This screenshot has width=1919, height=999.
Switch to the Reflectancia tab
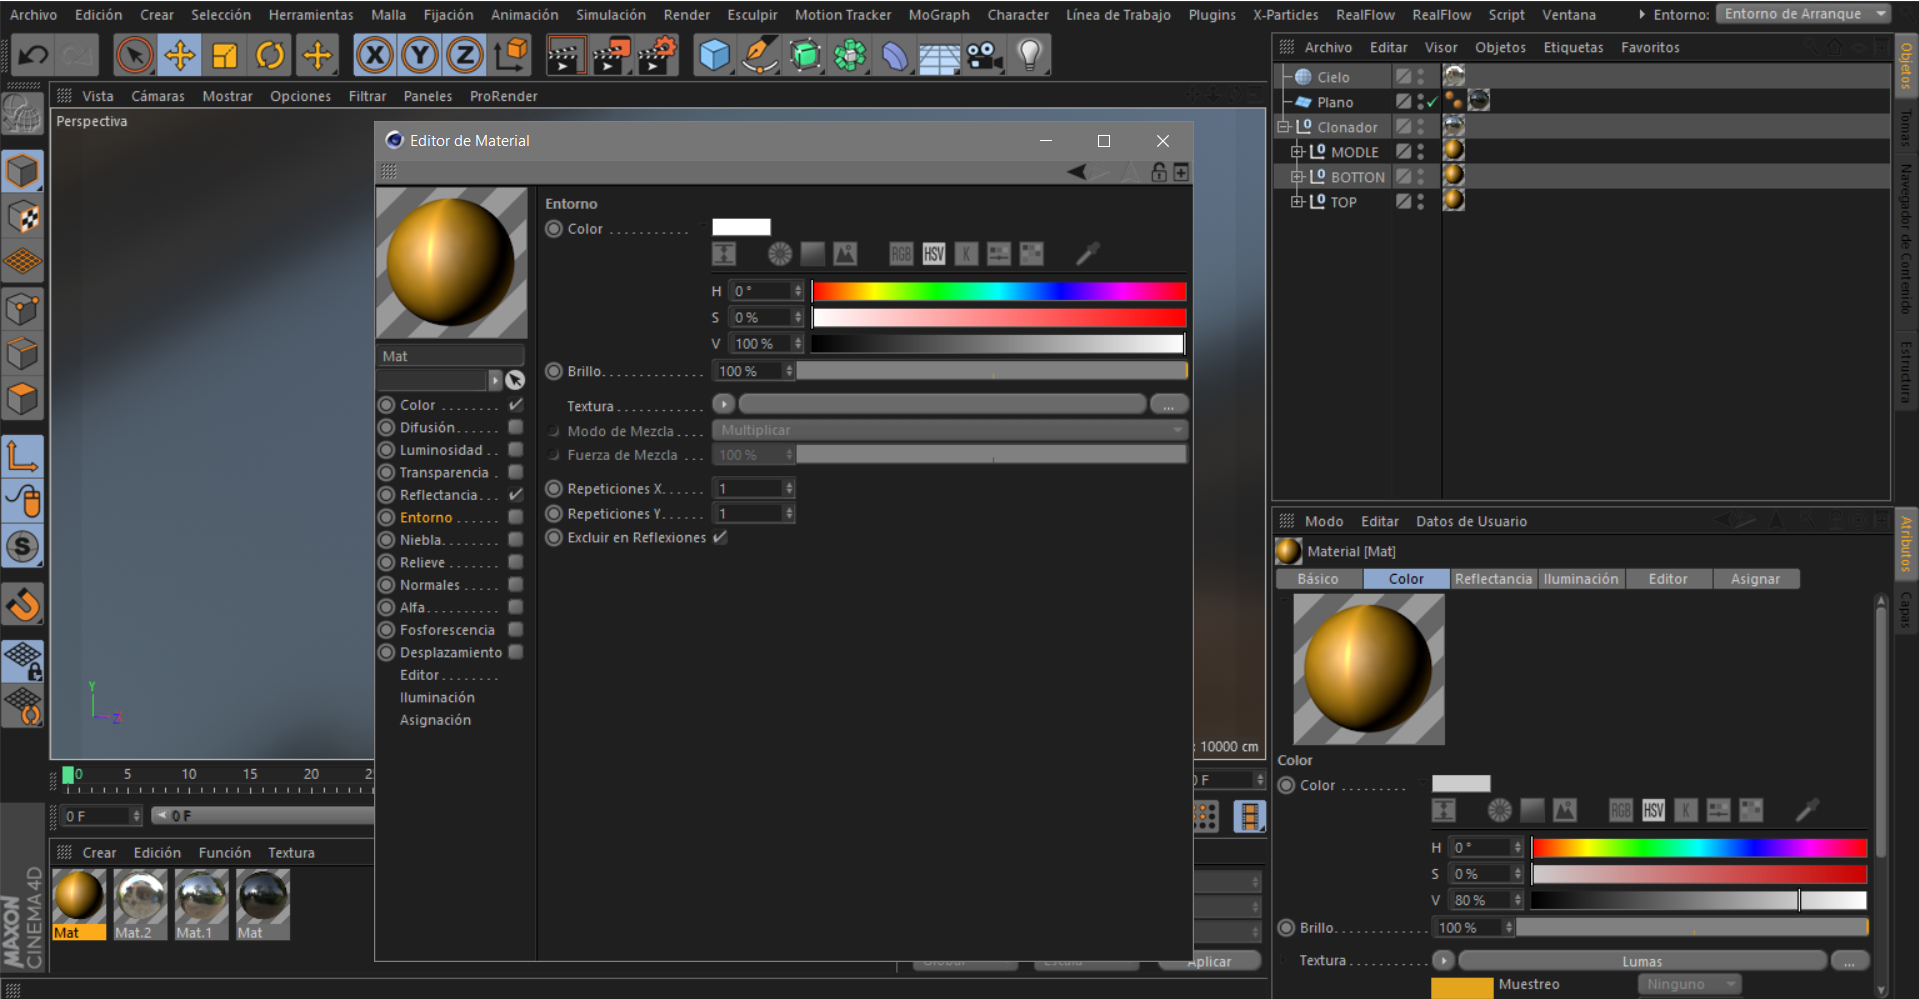pyautogui.click(x=1492, y=579)
